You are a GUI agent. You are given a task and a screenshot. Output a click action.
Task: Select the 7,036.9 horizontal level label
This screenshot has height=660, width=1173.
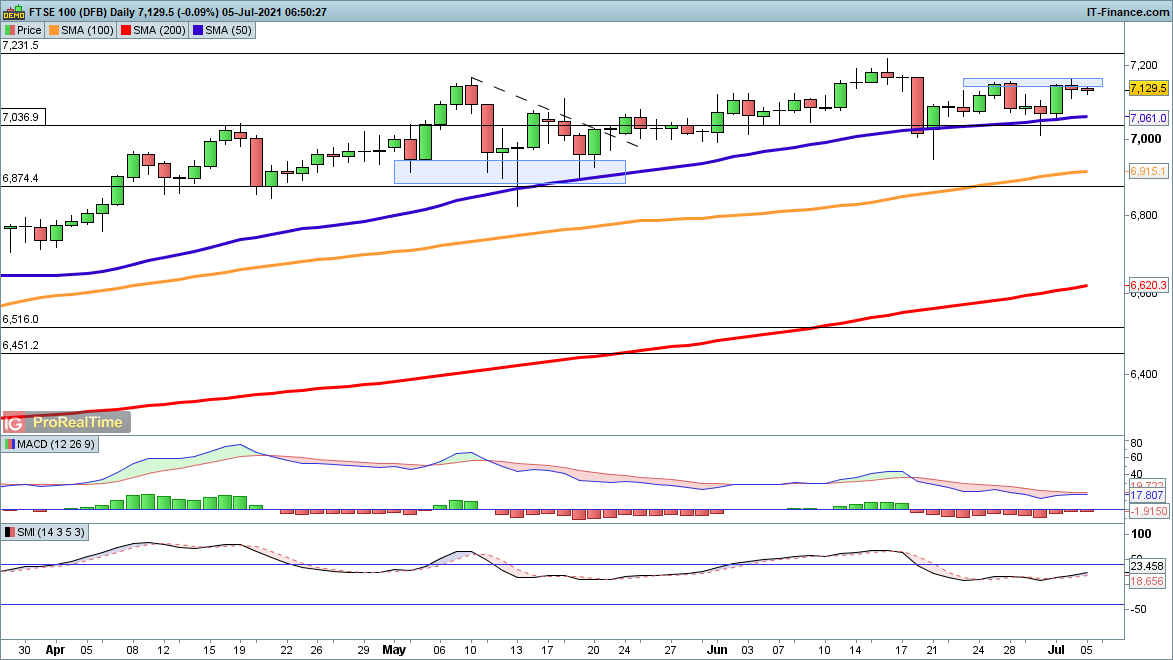click(x=21, y=118)
